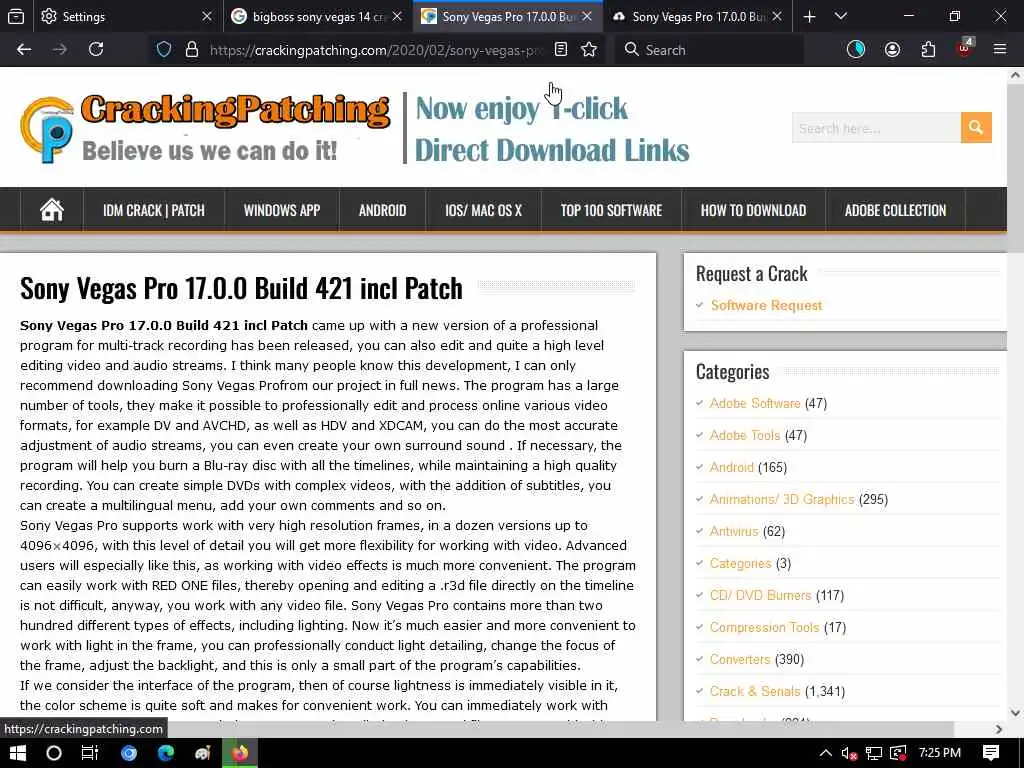
Task: Click the site padlock icon
Action: [x=191, y=50]
